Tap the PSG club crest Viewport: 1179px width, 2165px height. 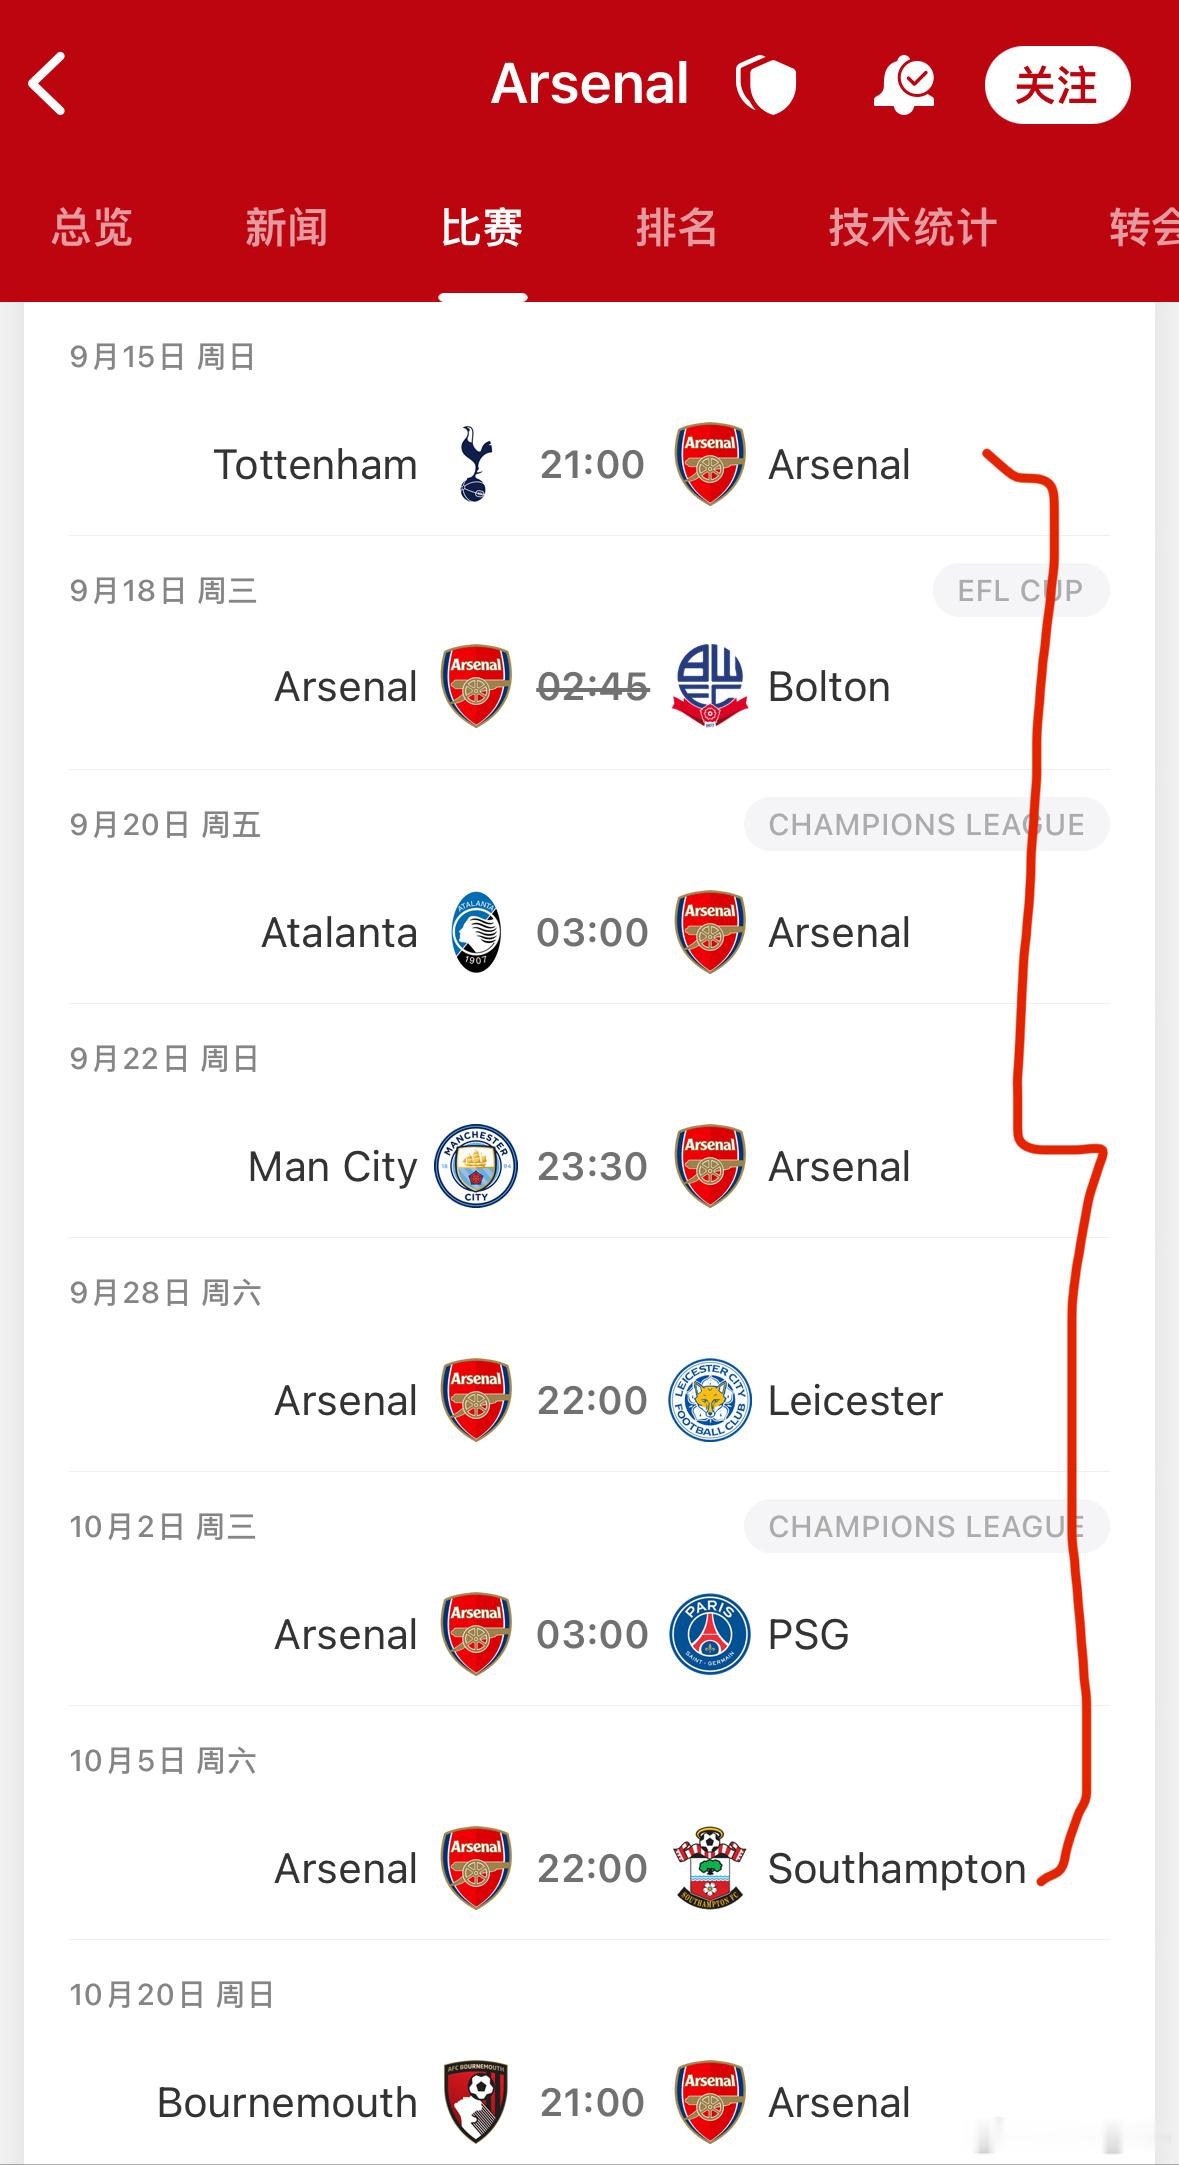(710, 1634)
